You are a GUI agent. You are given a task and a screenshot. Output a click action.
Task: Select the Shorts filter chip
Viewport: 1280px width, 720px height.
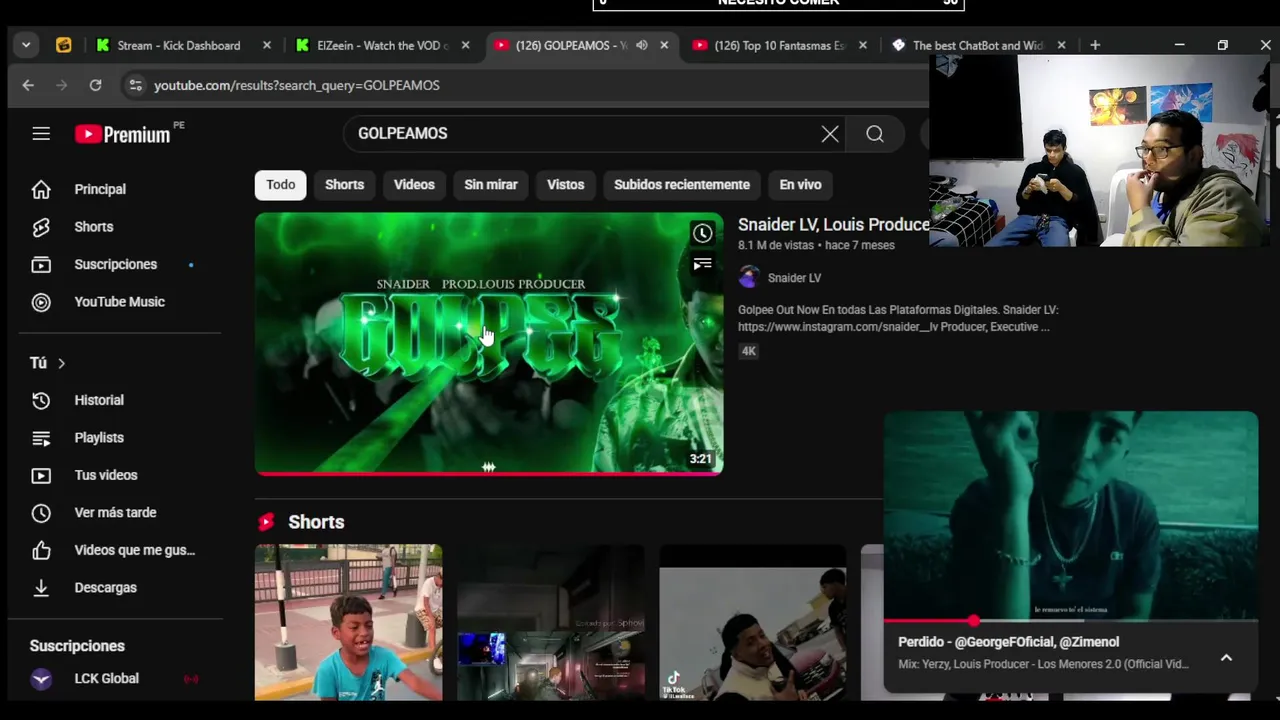click(x=344, y=185)
